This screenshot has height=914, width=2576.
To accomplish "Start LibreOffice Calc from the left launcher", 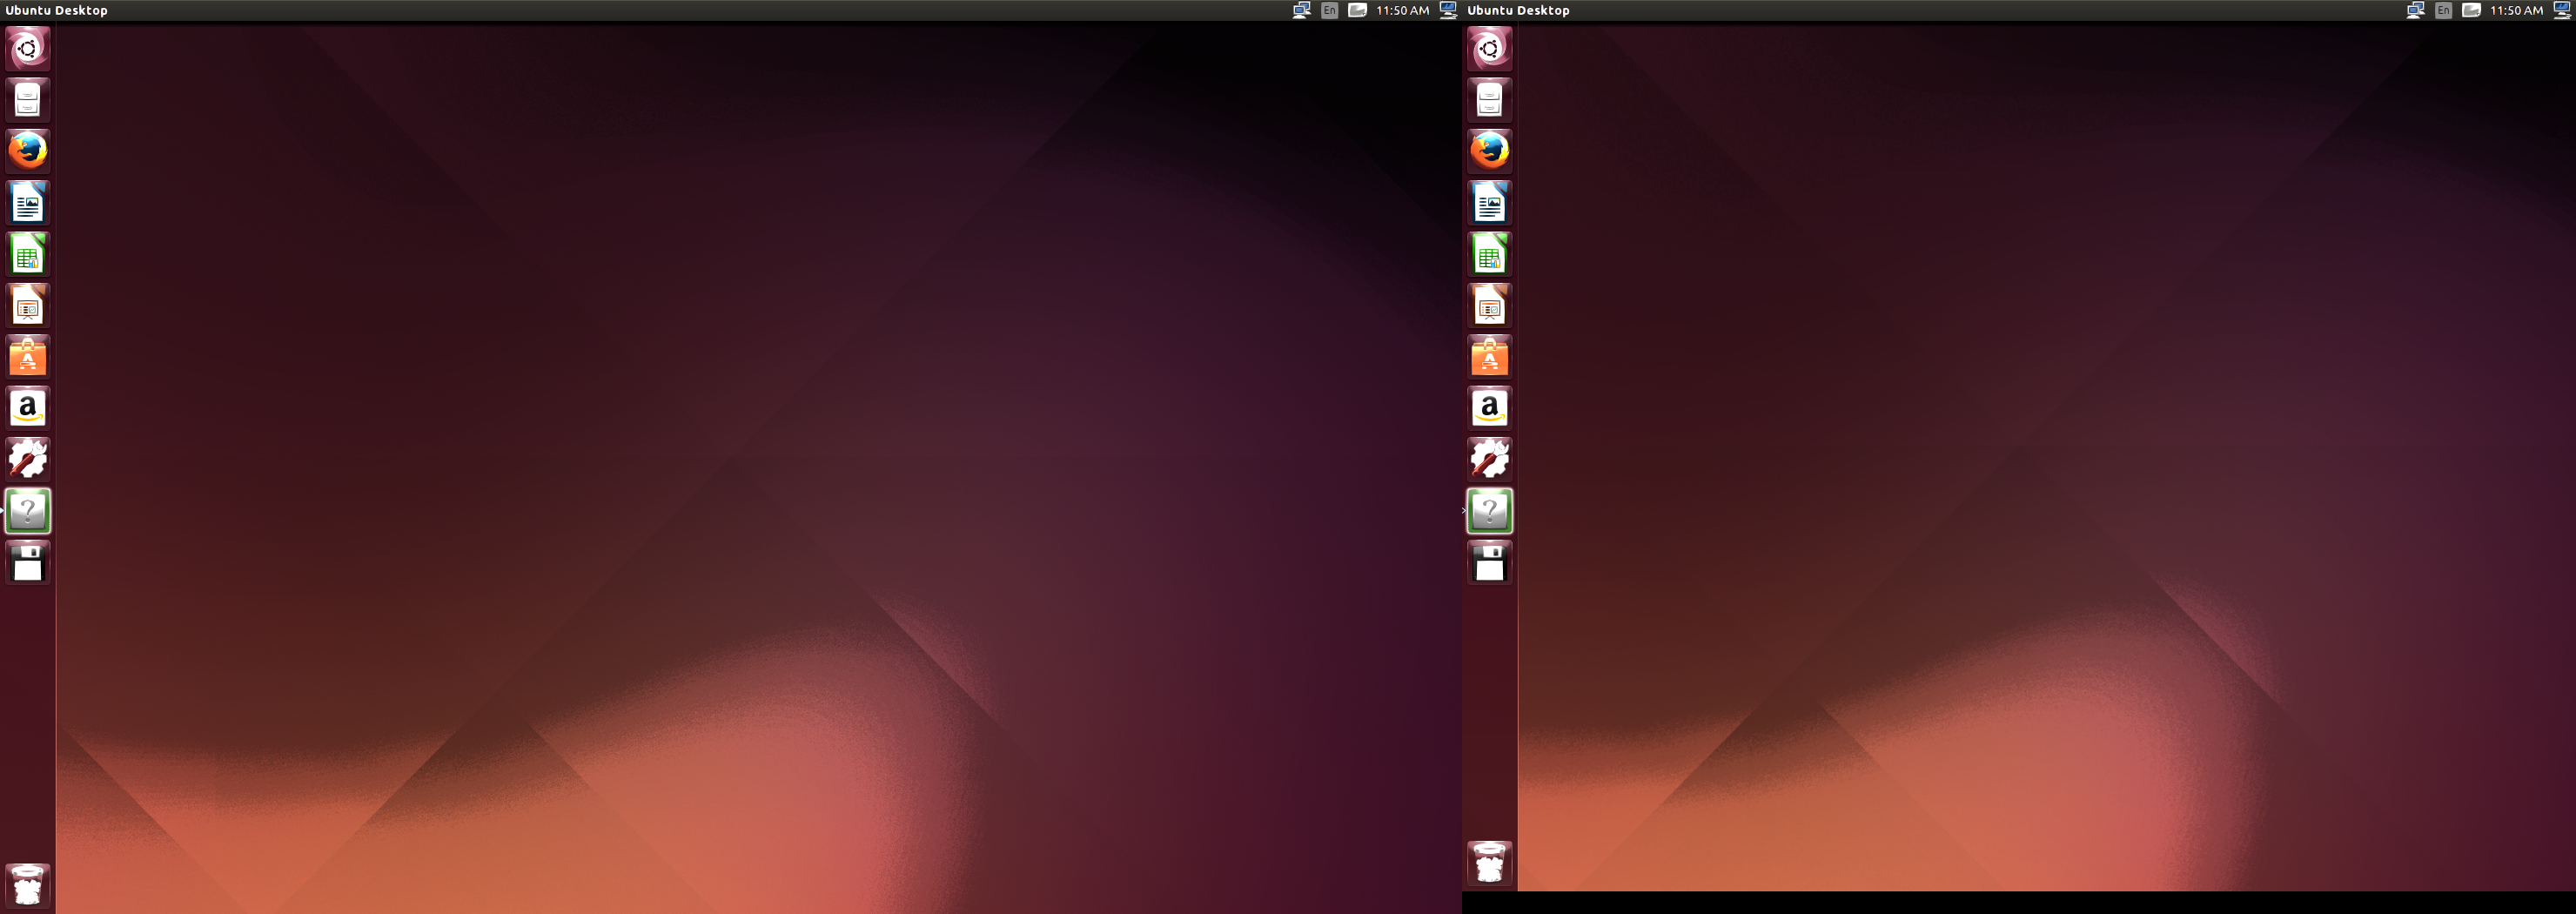I will point(28,254).
